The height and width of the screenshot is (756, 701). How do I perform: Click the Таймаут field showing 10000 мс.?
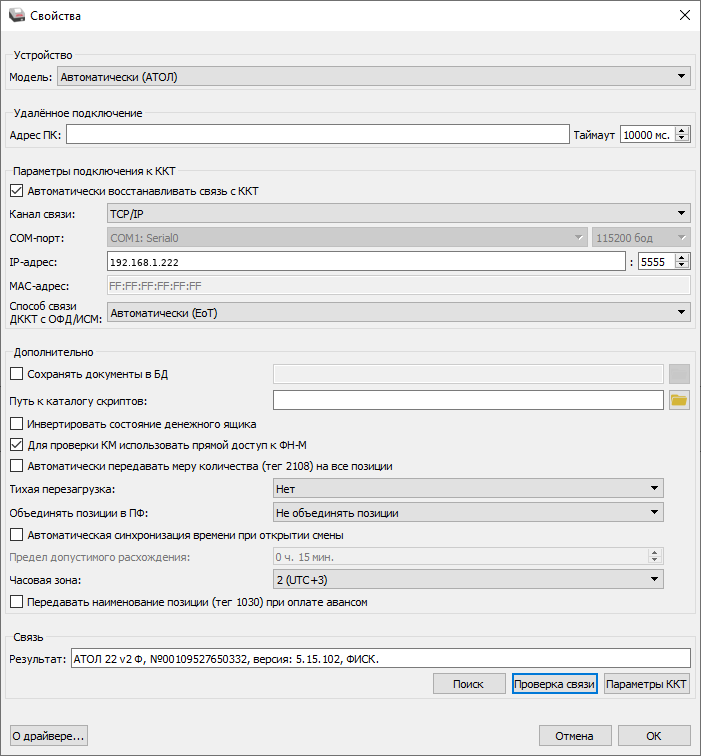point(647,135)
